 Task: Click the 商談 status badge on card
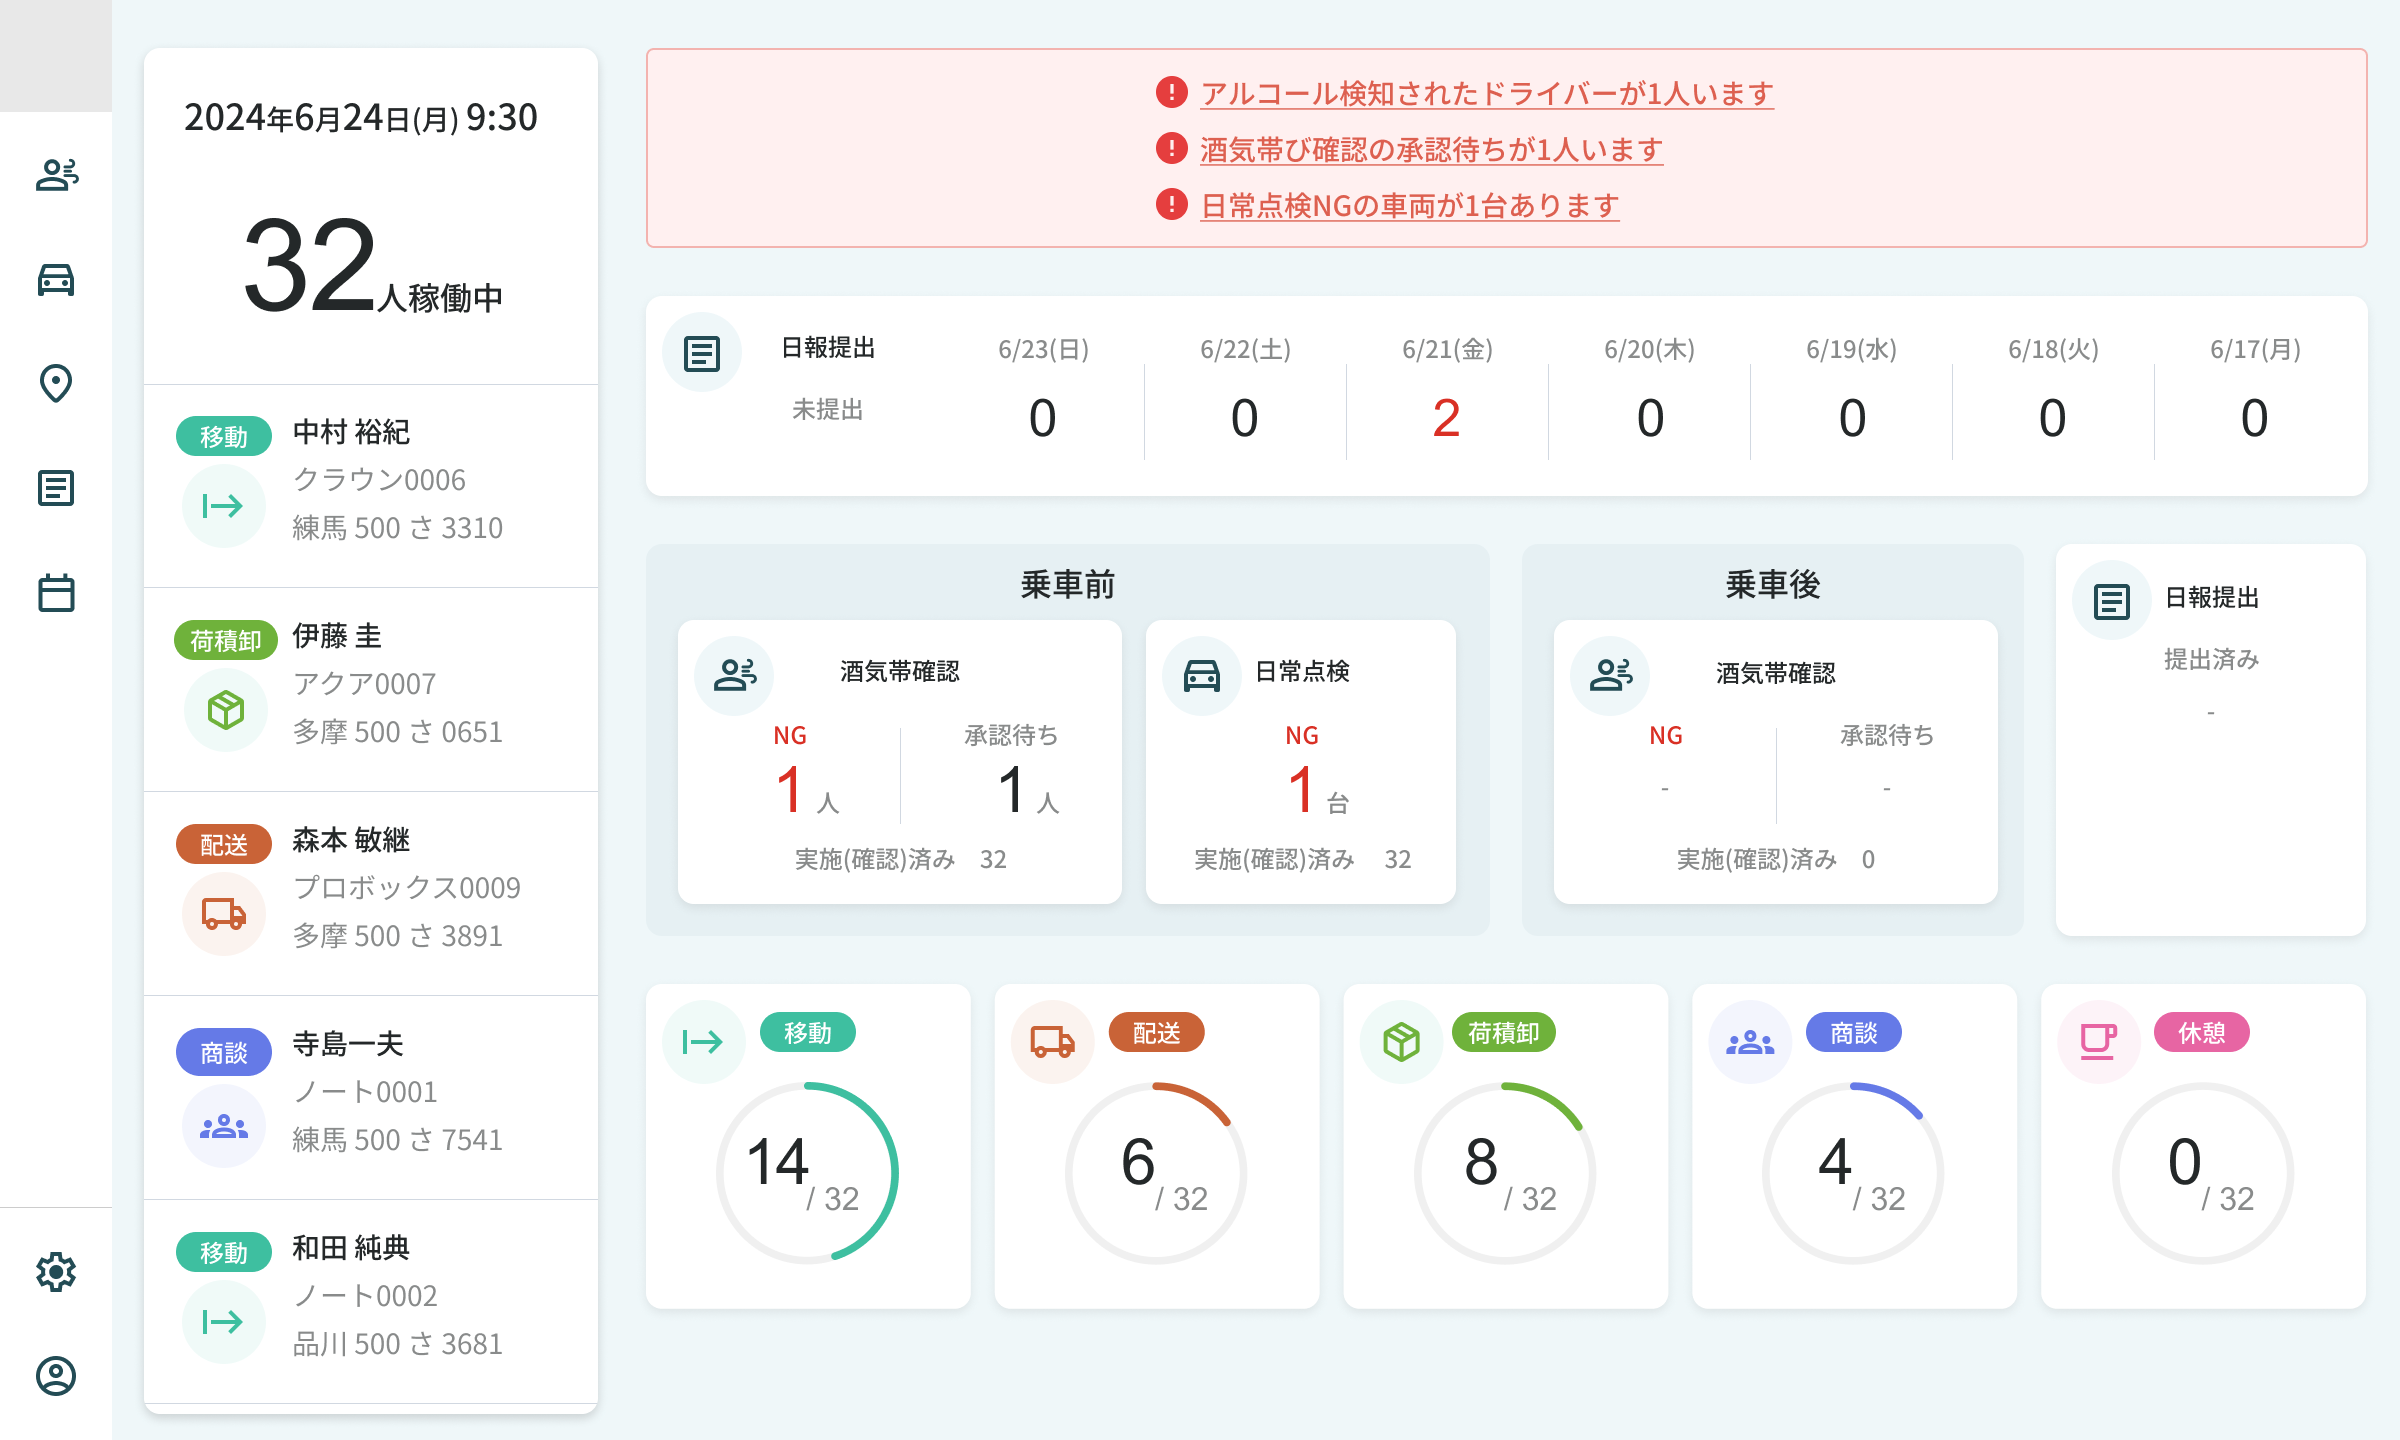1853,1033
